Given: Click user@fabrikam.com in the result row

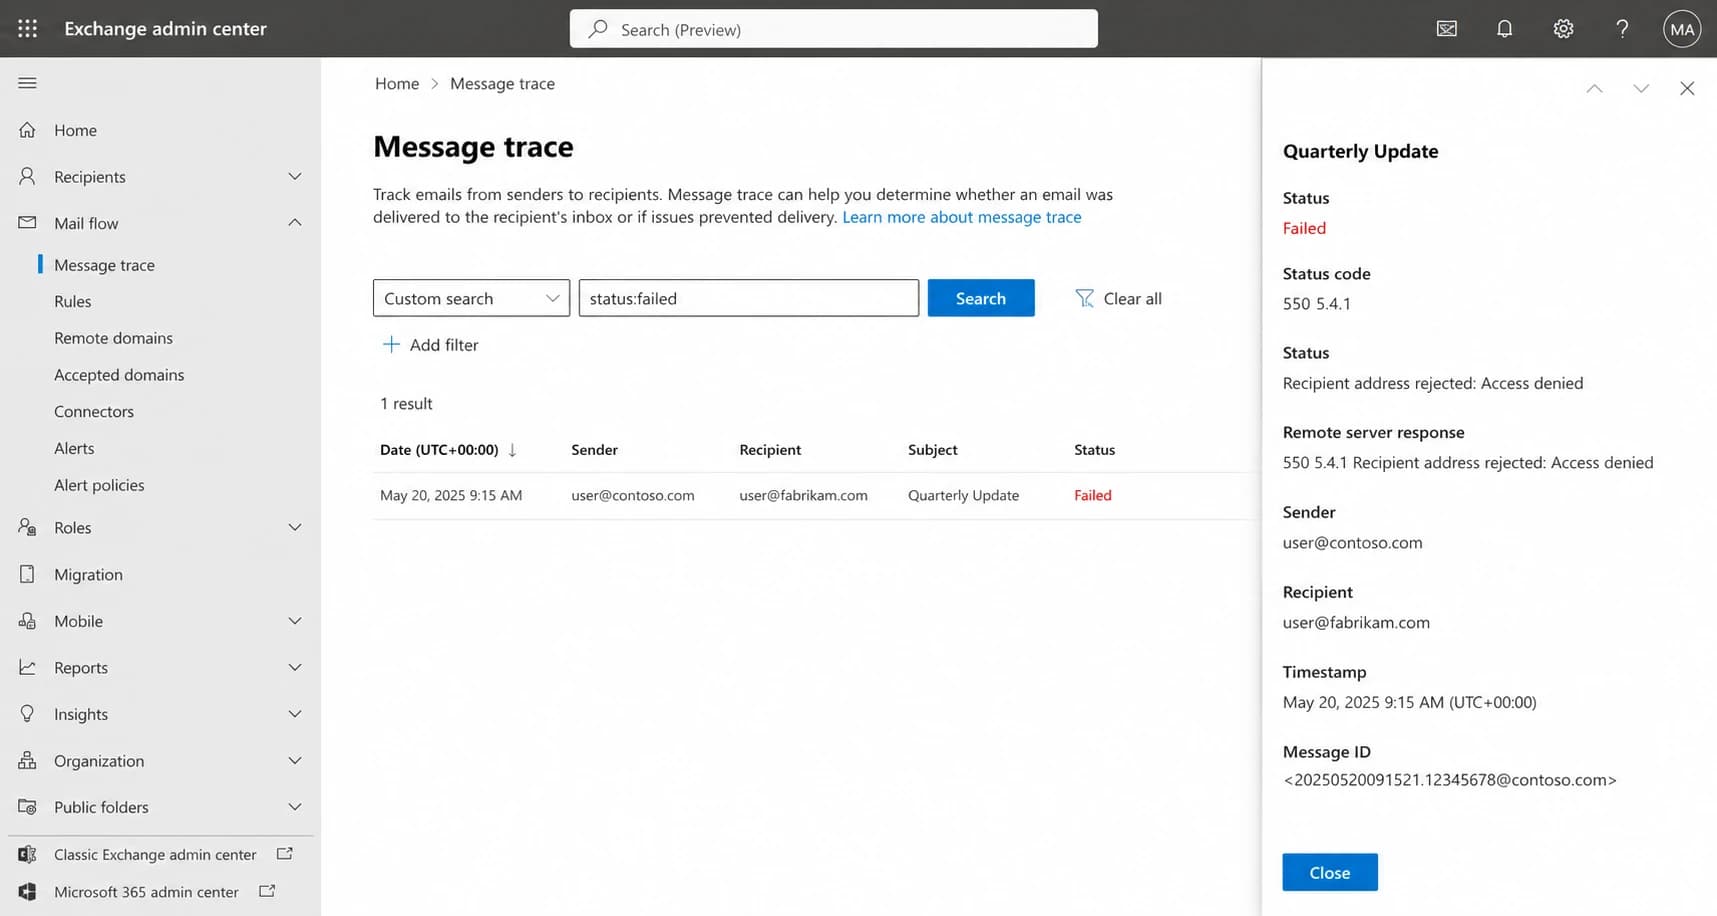Looking at the screenshot, I should click(x=803, y=495).
